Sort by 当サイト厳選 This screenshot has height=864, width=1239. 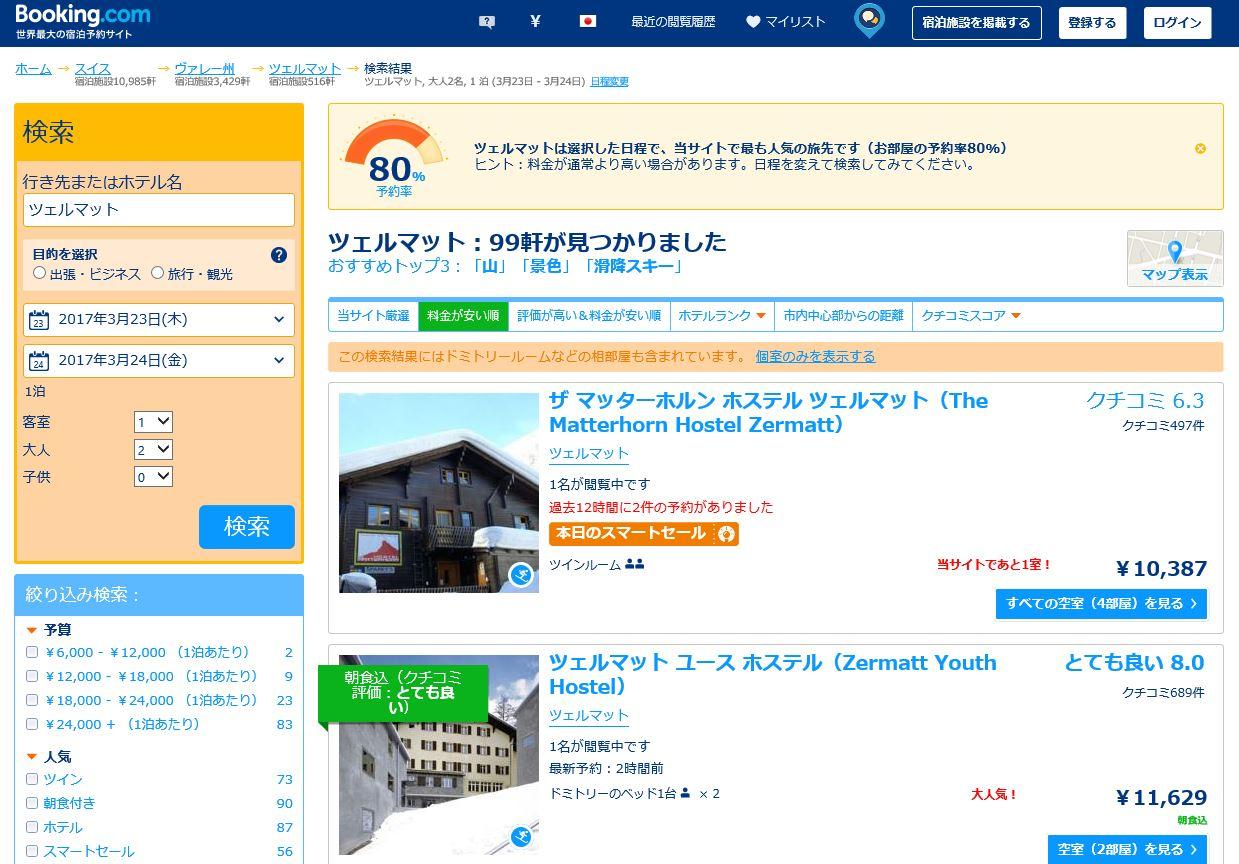(x=373, y=316)
